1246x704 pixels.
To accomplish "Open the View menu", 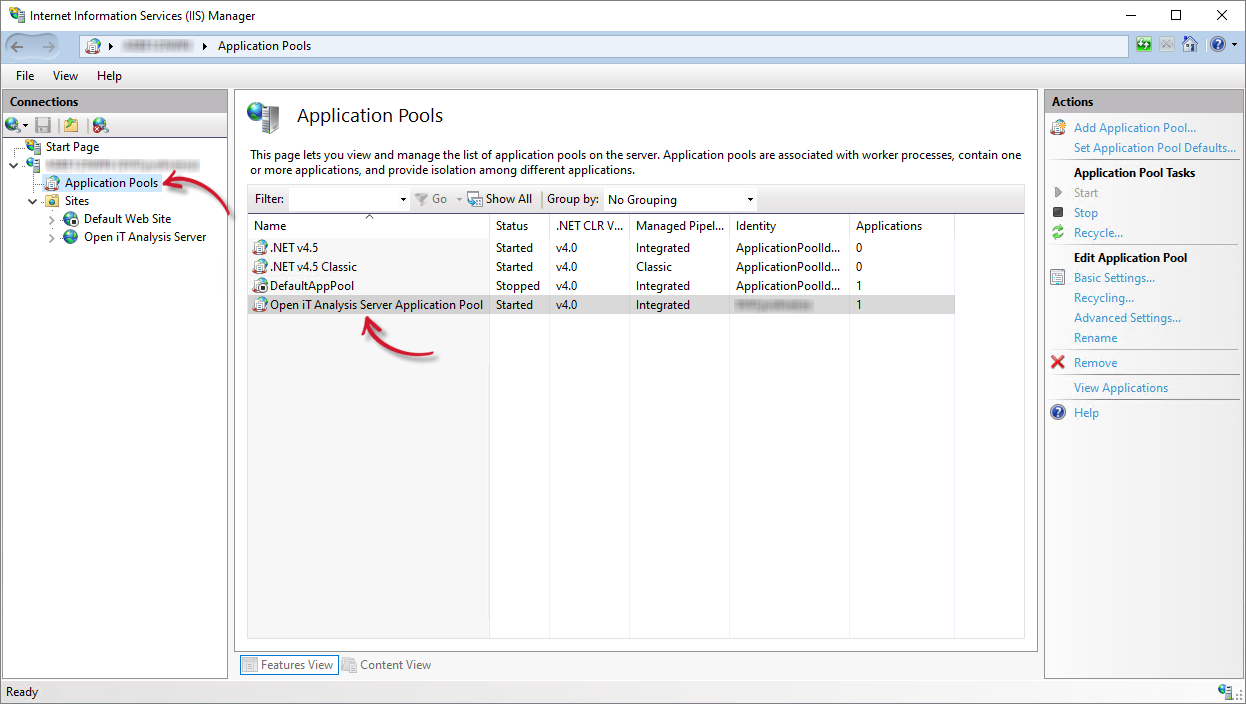I will tap(65, 75).
